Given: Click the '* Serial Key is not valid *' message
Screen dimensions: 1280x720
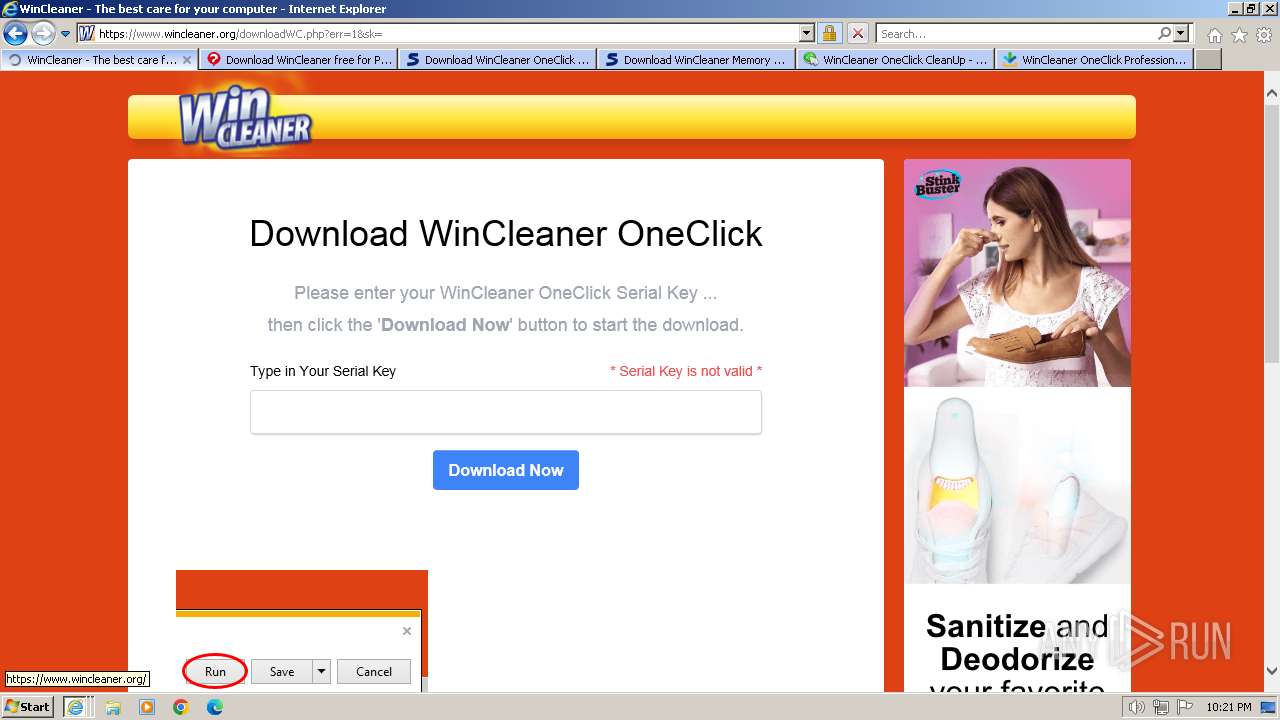Looking at the screenshot, I should 686,371.
